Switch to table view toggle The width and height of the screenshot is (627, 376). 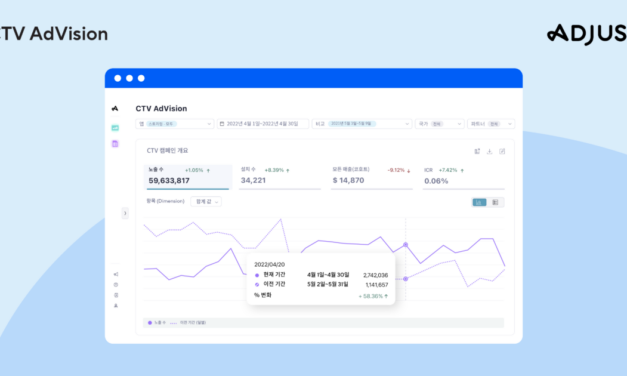click(495, 202)
